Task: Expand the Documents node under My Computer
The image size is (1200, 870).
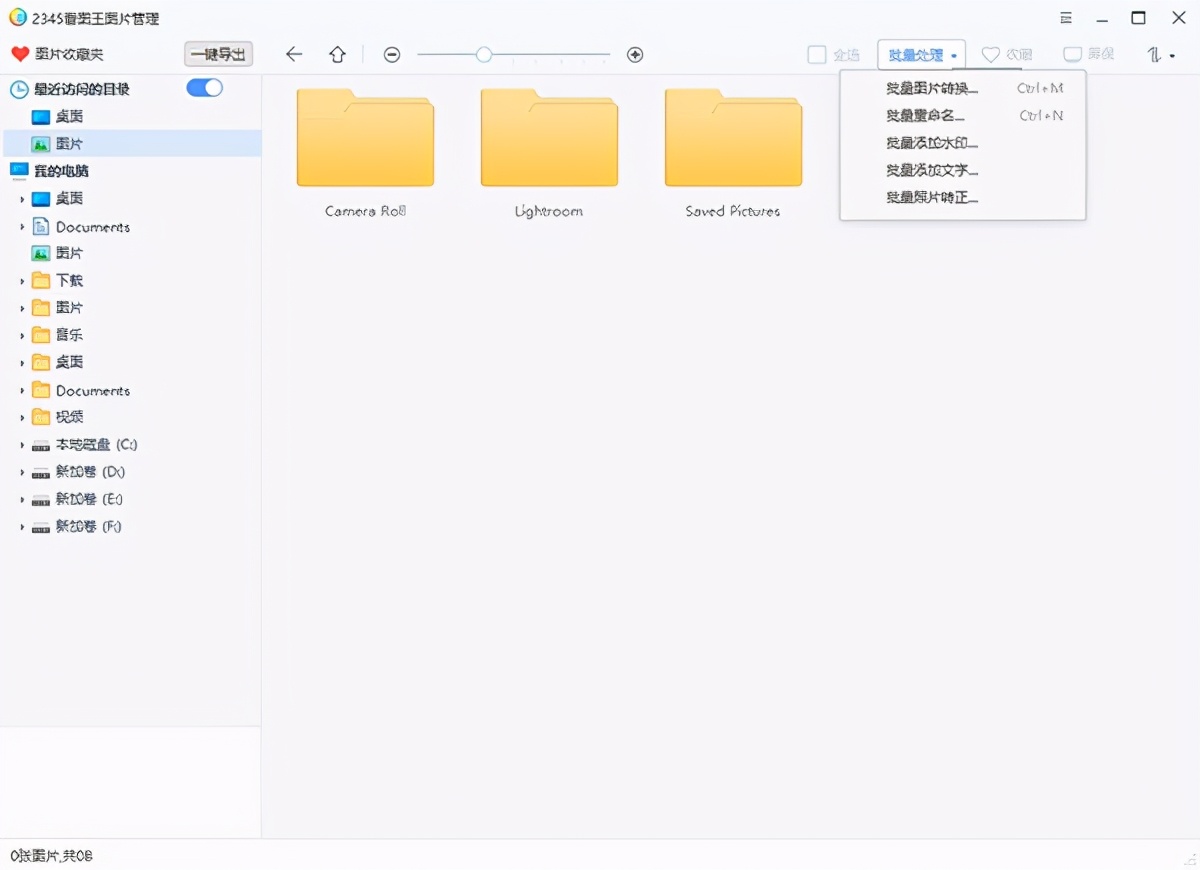Action: click(22, 227)
